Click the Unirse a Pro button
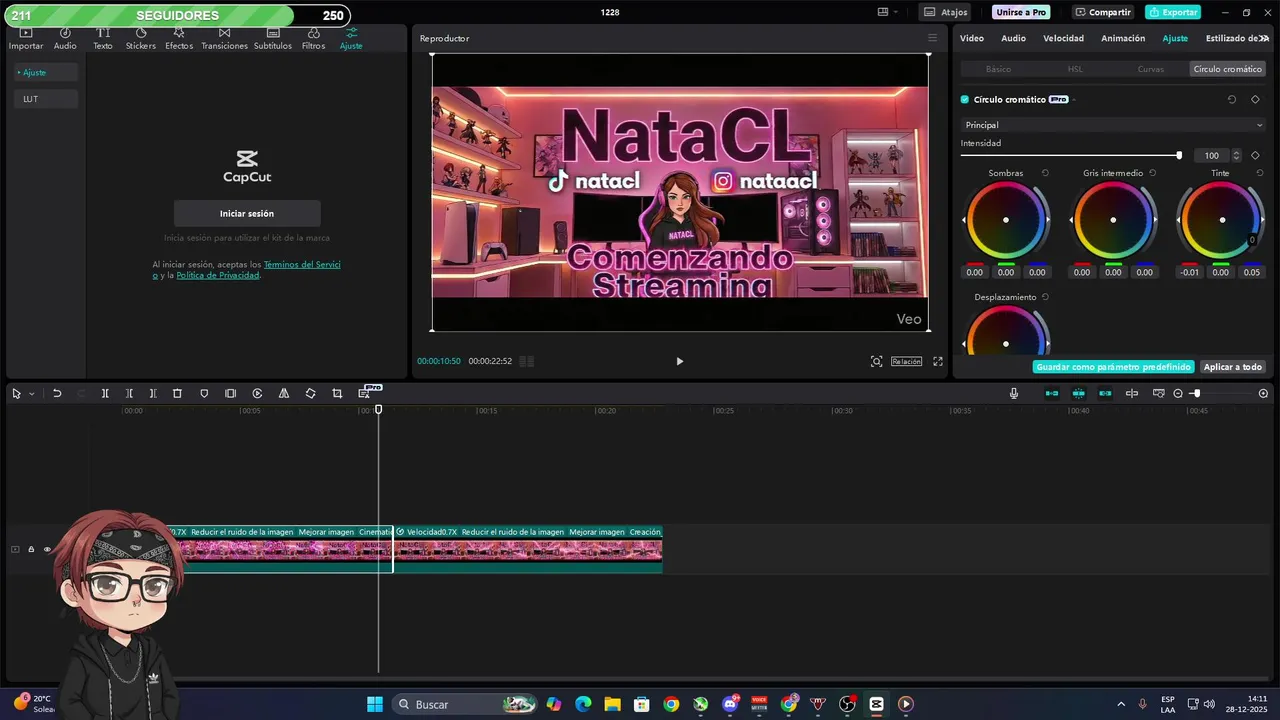This screenshot has height=720, width=1280. tap(1021, 12)
